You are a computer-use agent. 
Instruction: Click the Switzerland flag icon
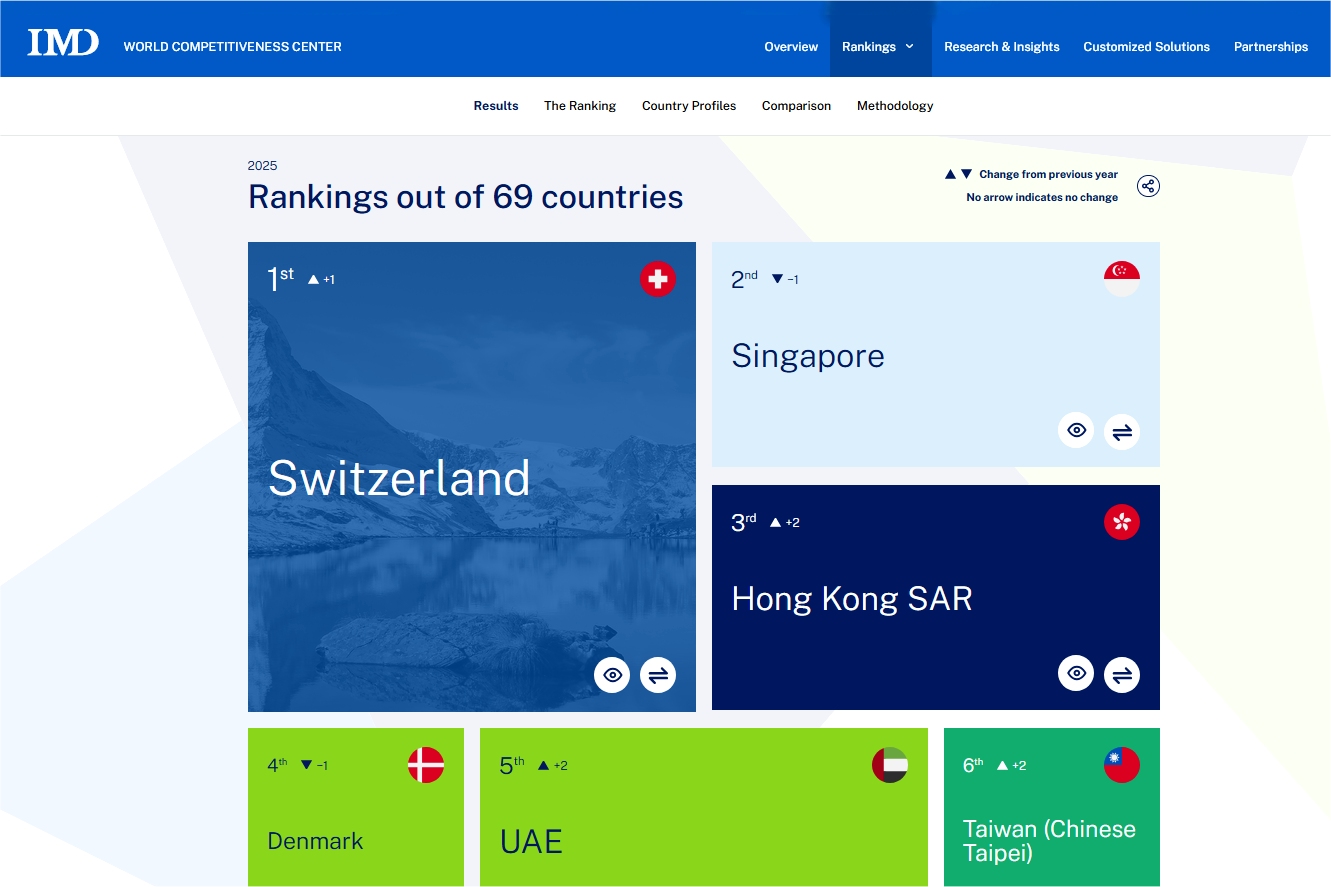point(658,279)
